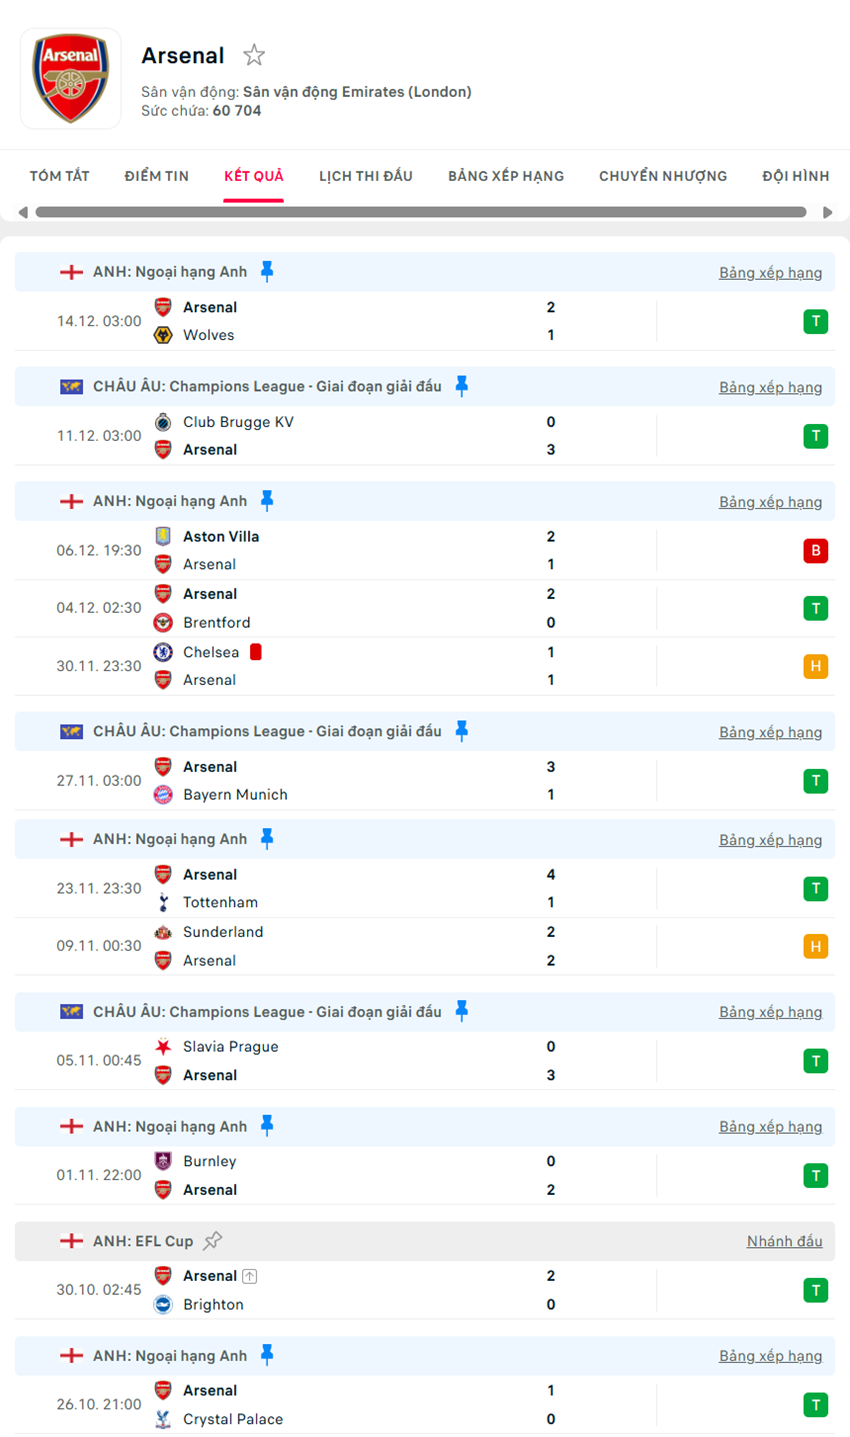The image size is (850, 1437).
Task: Click the advancing icon beside Arsenal in EFL Cup
Action: tap(250, 1276)
